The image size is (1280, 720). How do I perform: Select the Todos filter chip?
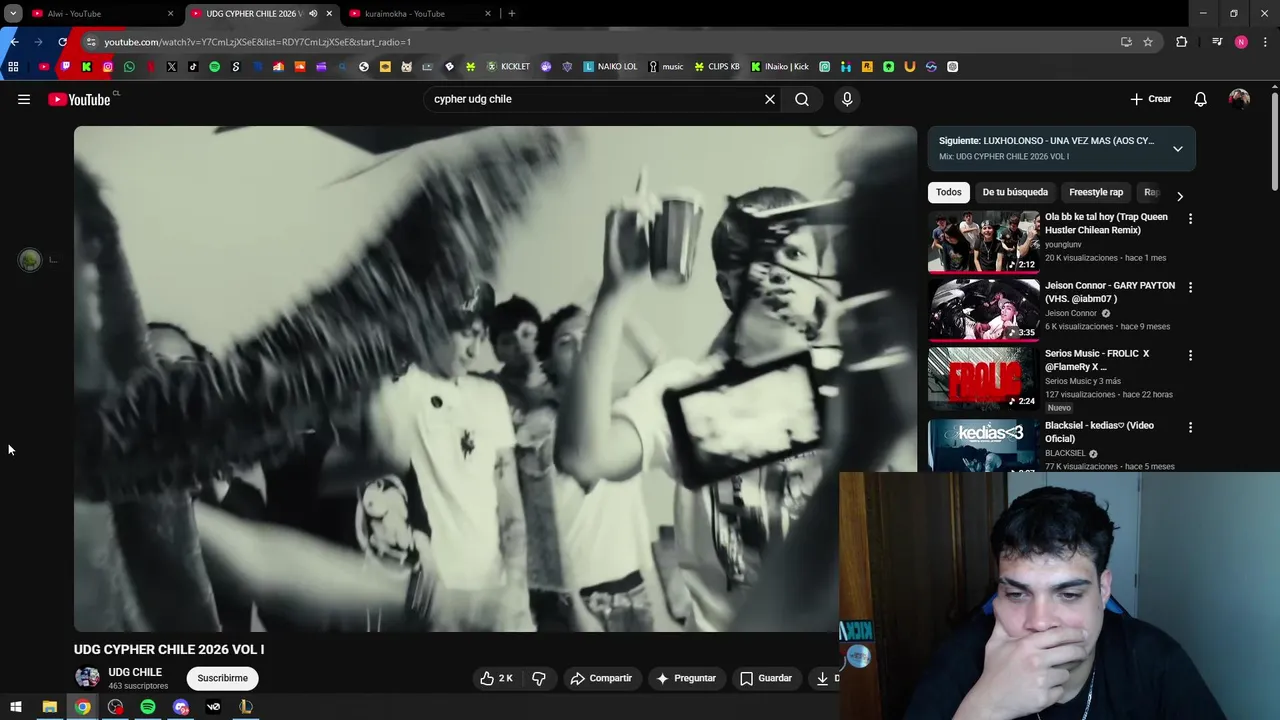click(948, 192)
